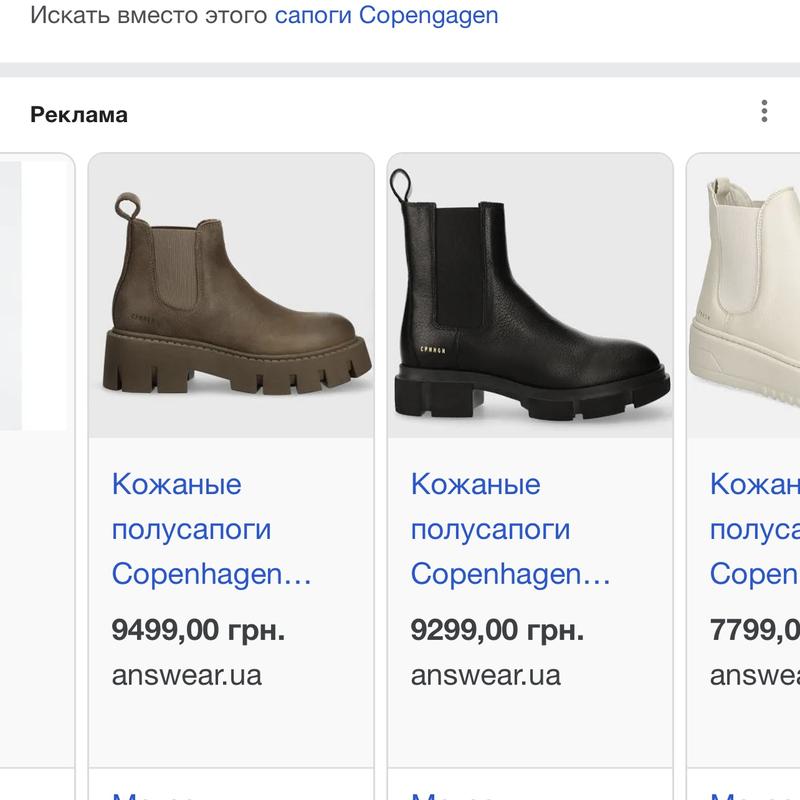This screenshot has height=800, width=800.
Task: Click the price 9299,00 грн.
Action: (497, 630)
